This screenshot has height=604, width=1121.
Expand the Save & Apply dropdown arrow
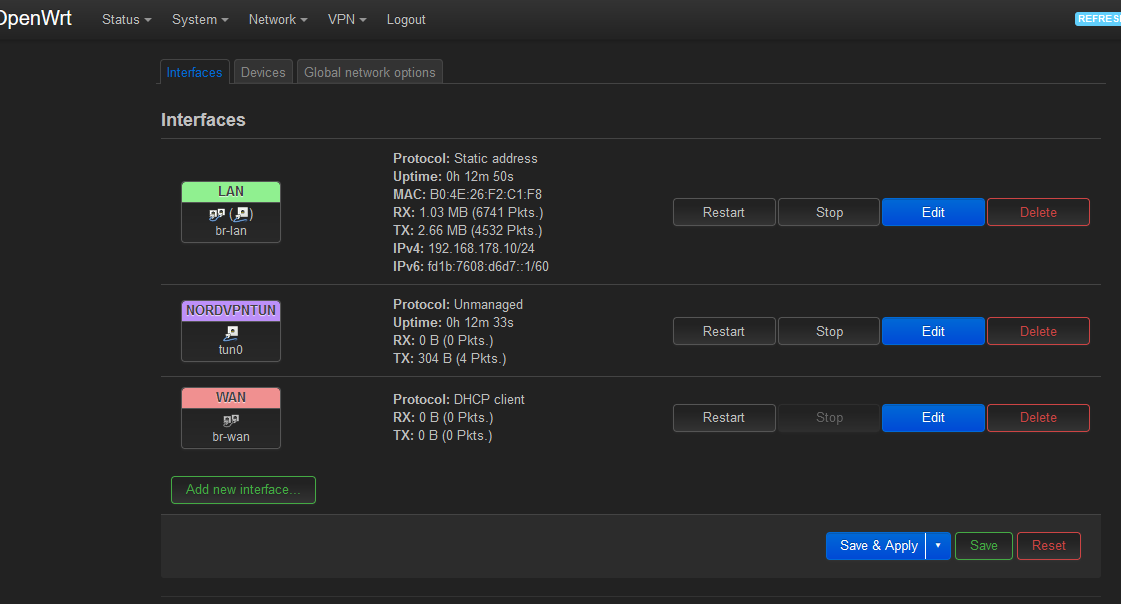pos(938,545)
